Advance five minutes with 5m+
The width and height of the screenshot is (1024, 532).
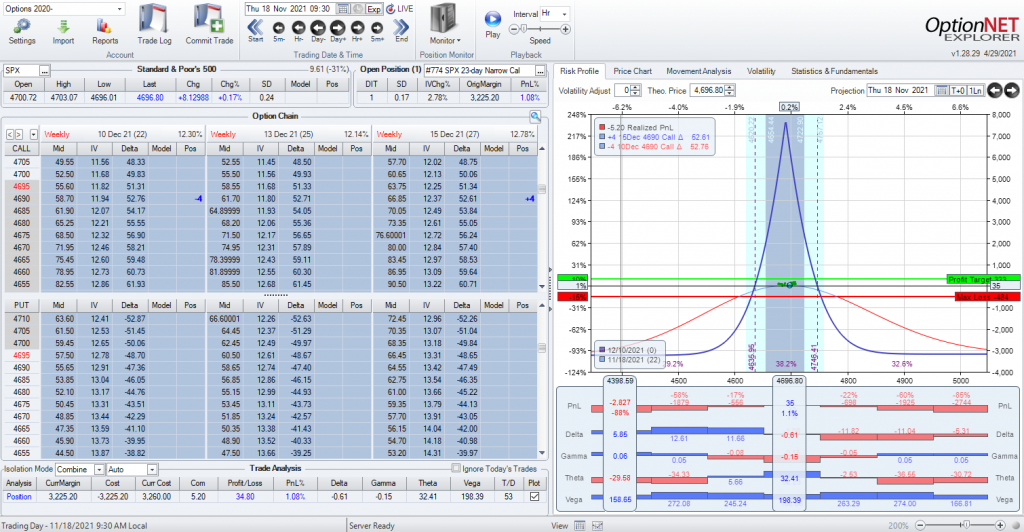[x=377, y=27]
